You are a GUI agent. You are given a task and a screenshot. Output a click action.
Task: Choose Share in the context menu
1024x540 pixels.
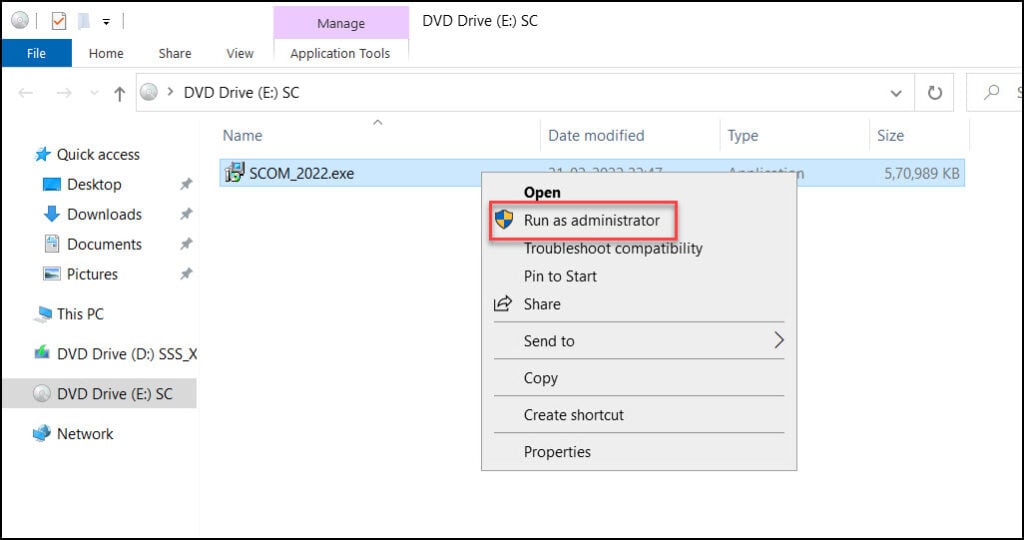coord(542,304)
